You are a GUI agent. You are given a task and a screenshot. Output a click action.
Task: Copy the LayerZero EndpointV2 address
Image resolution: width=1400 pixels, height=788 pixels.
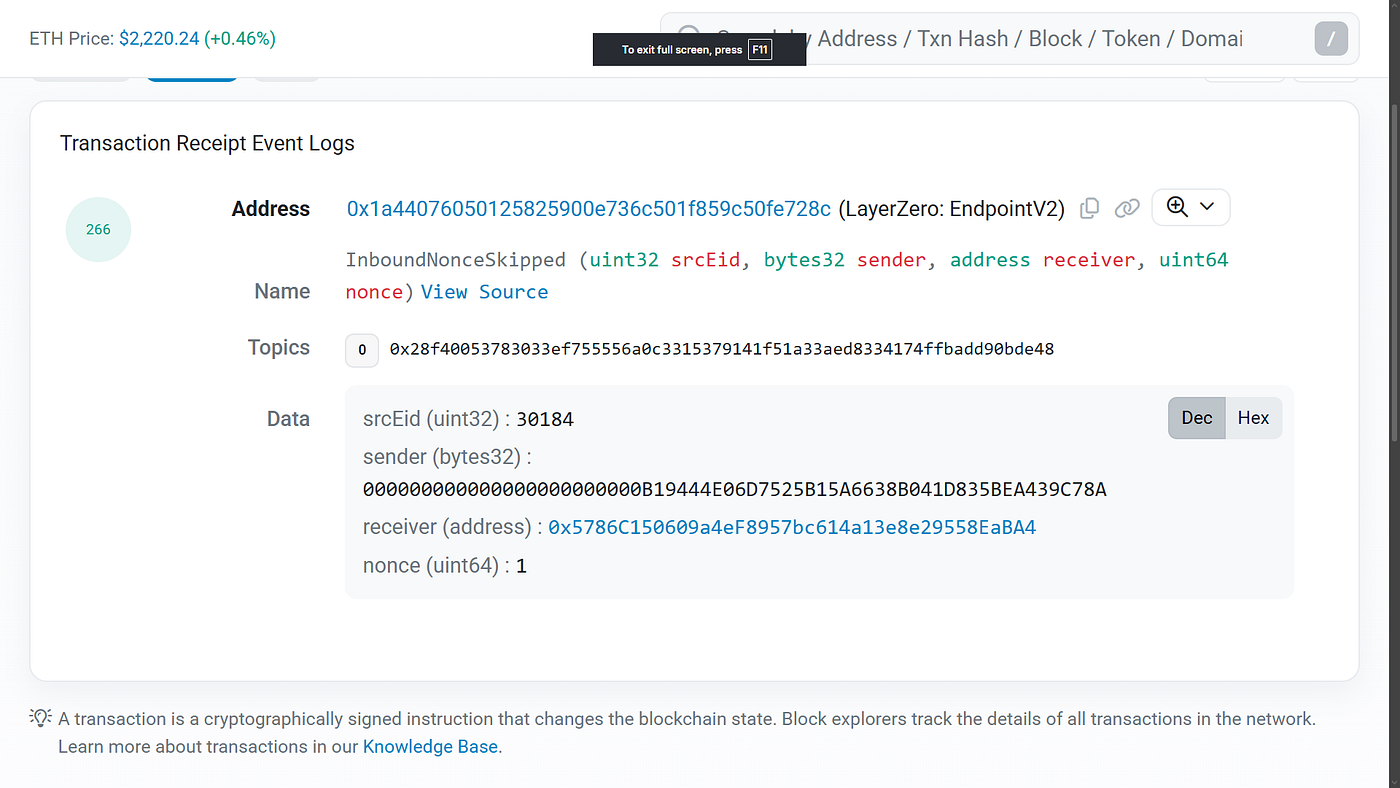1090,208
